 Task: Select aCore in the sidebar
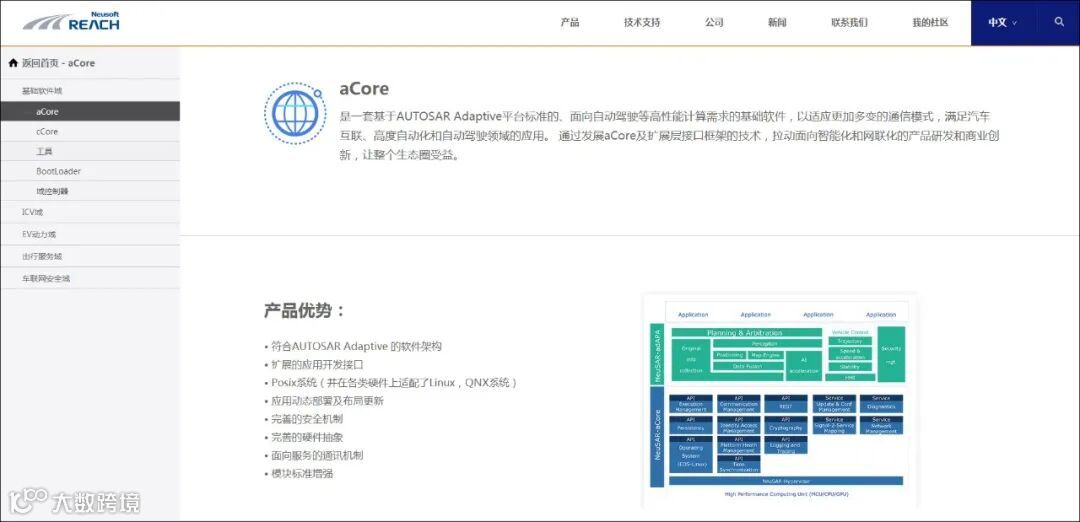coord(90,112)
